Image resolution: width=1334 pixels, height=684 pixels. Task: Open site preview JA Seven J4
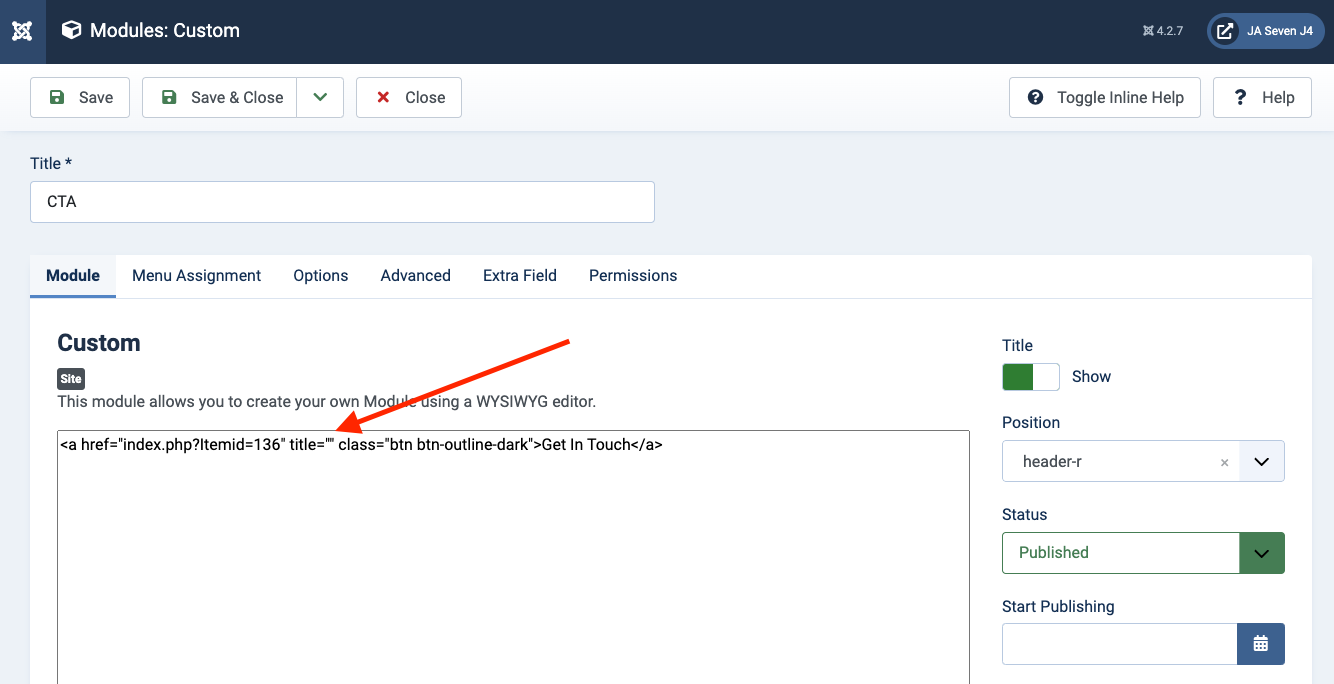pos(1265,31)
